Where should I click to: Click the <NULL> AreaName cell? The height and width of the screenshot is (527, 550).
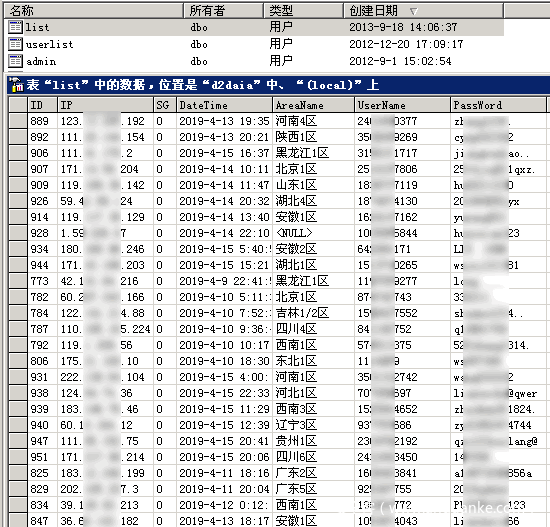coord(313,233)
